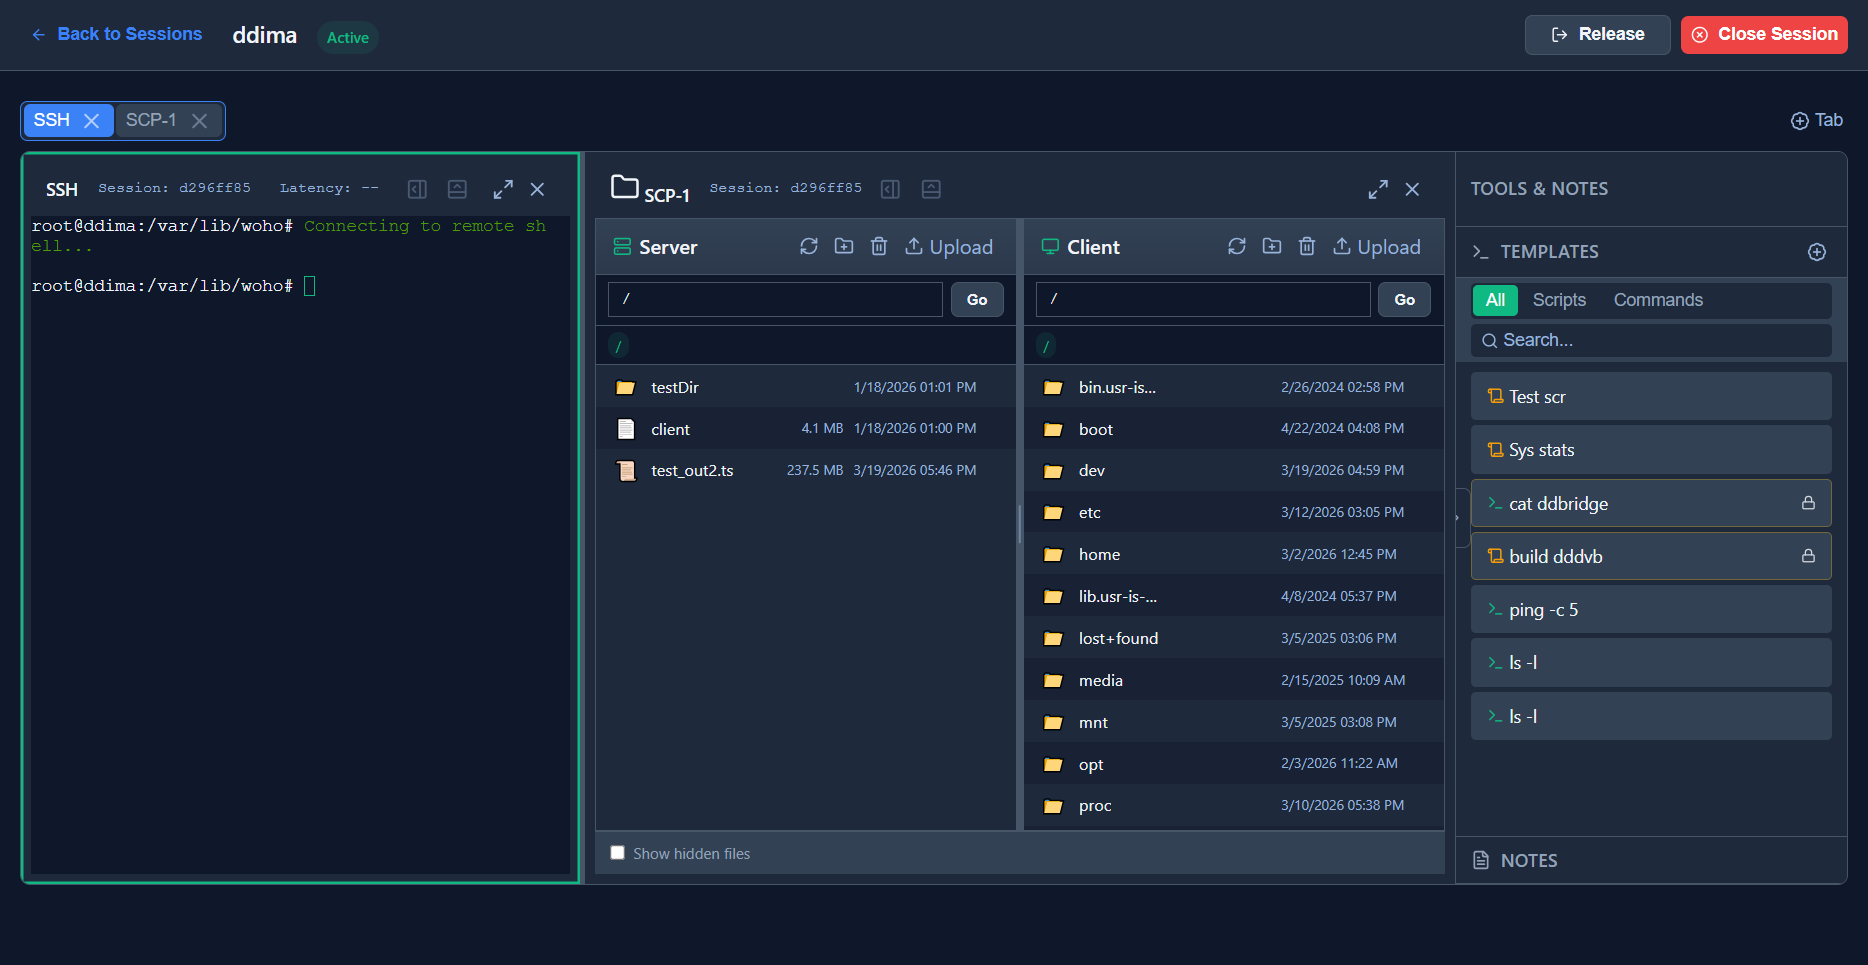Close the SCP-1 tab with its X
Screen dimensions: 1868x965
tap(199, 121)
